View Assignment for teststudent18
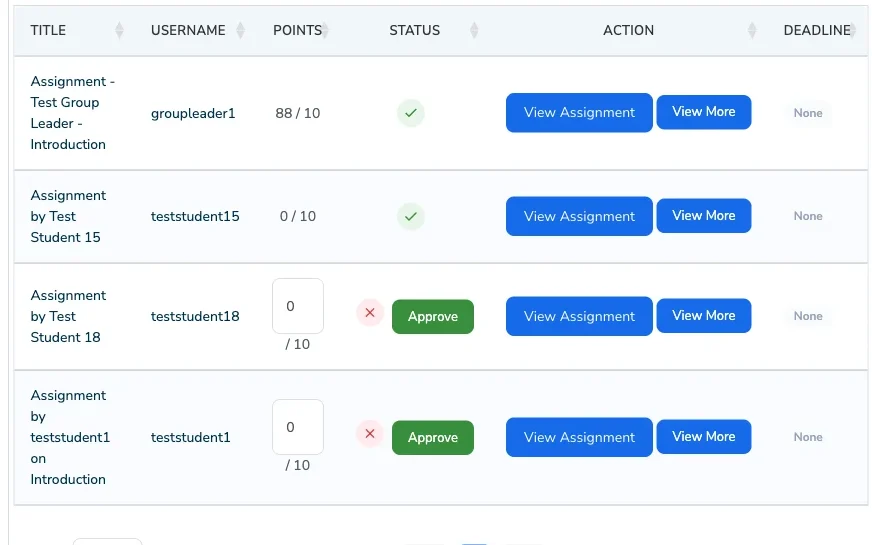 [x=579, y=316]
